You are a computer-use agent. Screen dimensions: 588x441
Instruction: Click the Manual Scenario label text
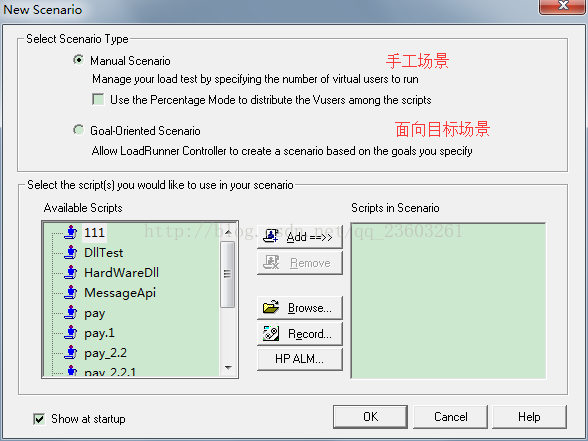coord(130,61)
